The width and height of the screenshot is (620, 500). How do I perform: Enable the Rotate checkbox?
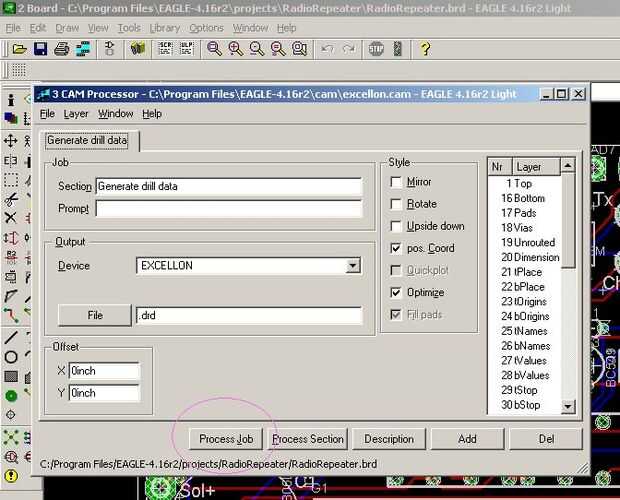pyautogui.click(x=395, y=204)
